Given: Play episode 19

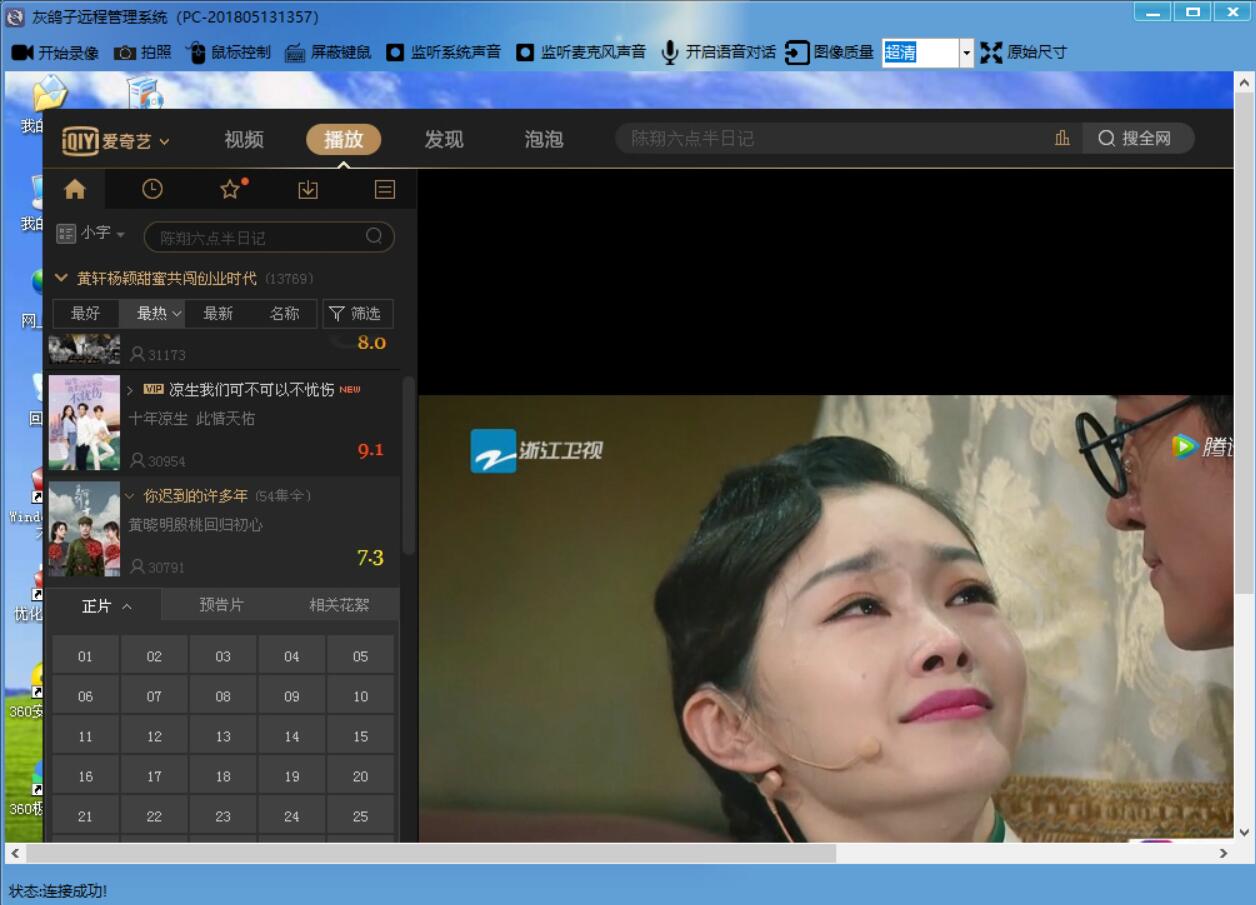Looking at the screenshot, I should click(291, 776).
